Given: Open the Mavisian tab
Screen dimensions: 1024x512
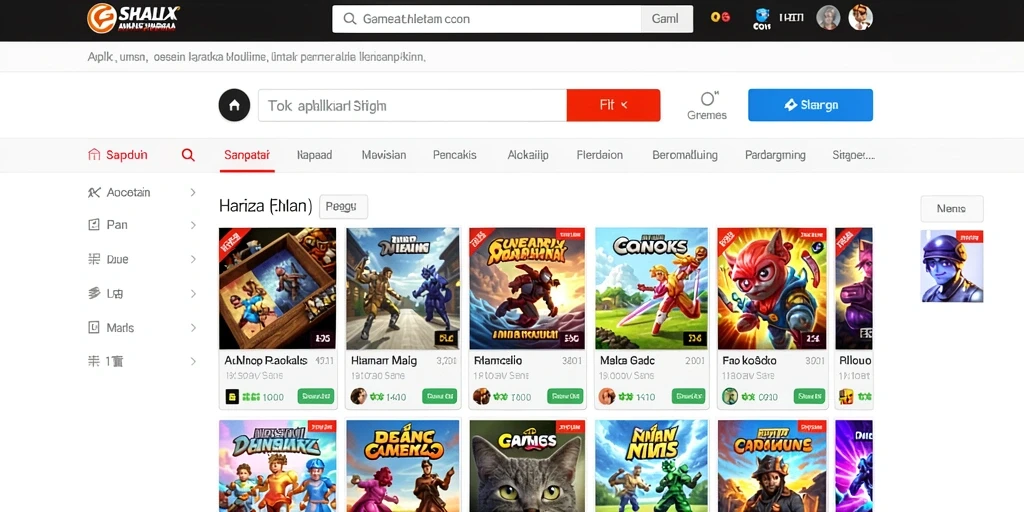Looking at the screenshot, I should tap(383, 155).
